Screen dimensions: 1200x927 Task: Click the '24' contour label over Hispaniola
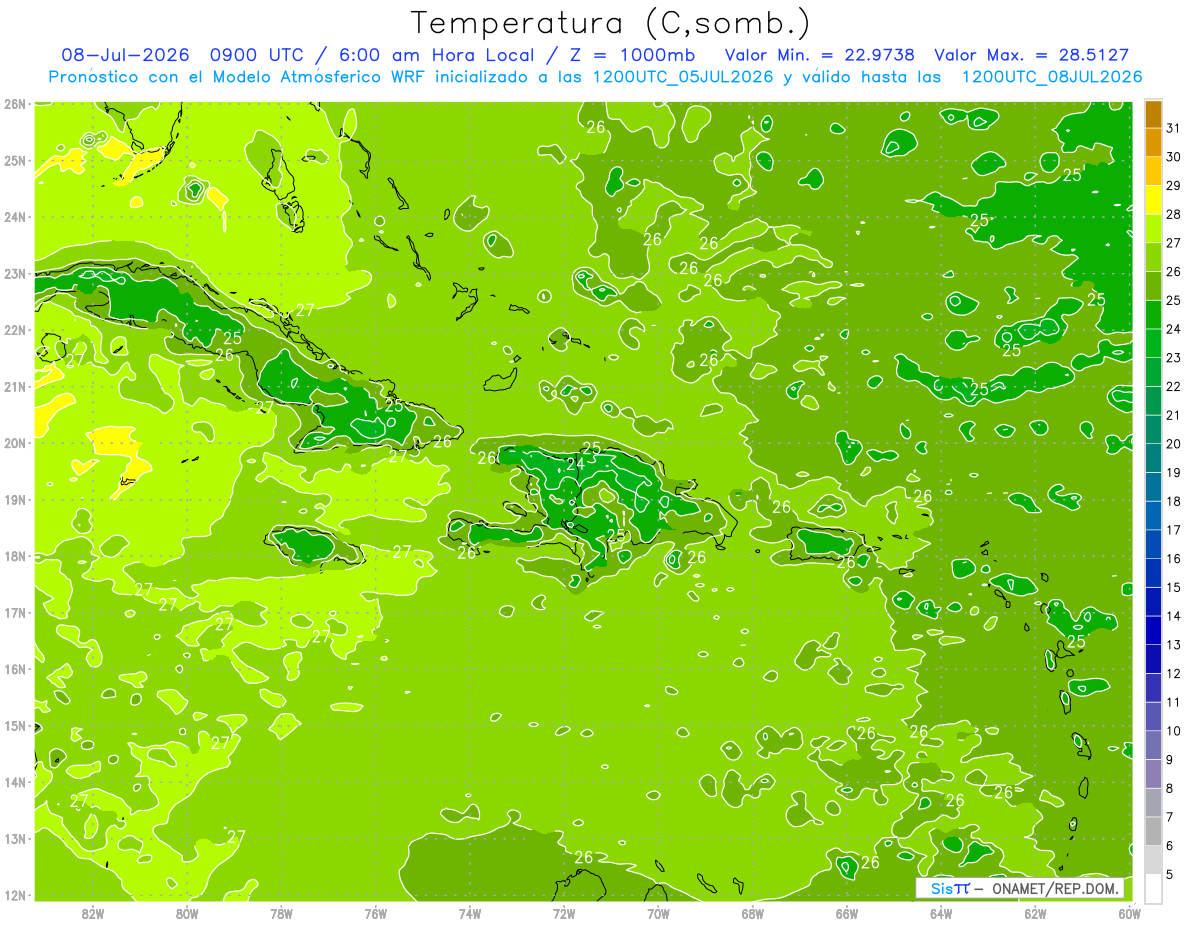point(575,463)
